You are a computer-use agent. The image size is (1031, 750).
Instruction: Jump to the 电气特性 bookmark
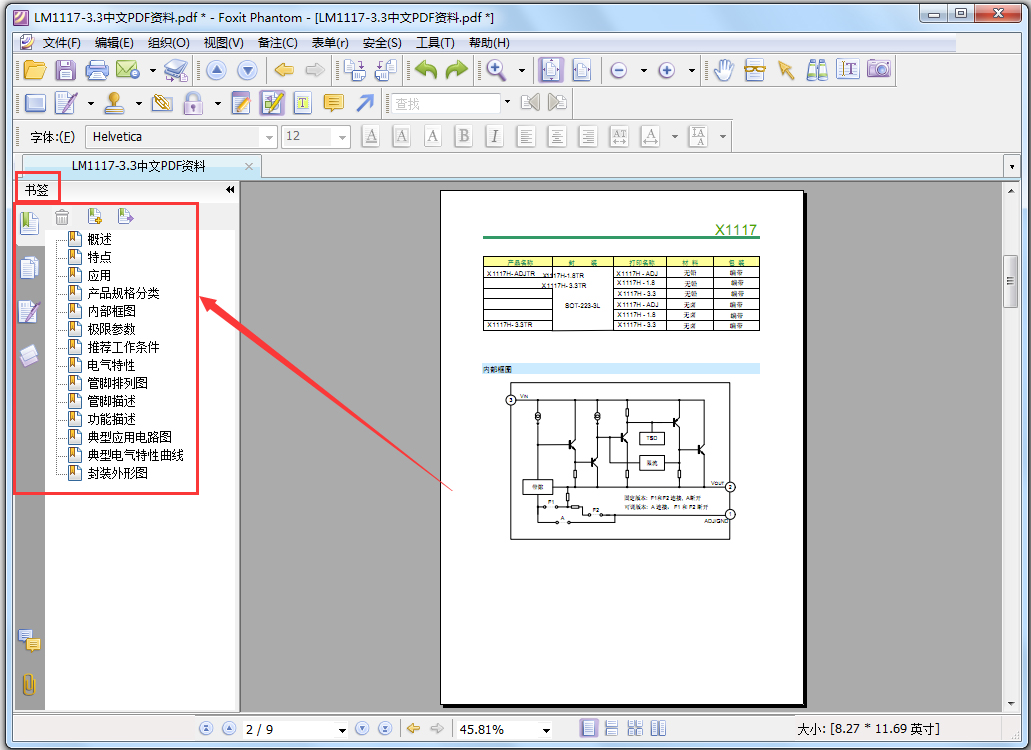click(x=111, y=365)
